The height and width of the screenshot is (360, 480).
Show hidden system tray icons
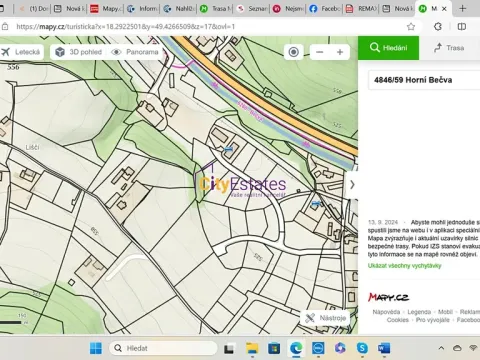(x=441, y=348)
